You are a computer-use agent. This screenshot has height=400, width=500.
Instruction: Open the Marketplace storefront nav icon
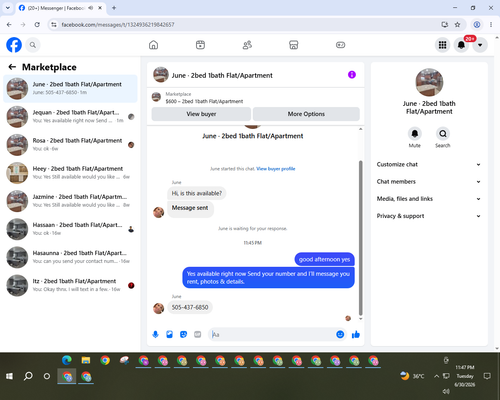point(294,45)
